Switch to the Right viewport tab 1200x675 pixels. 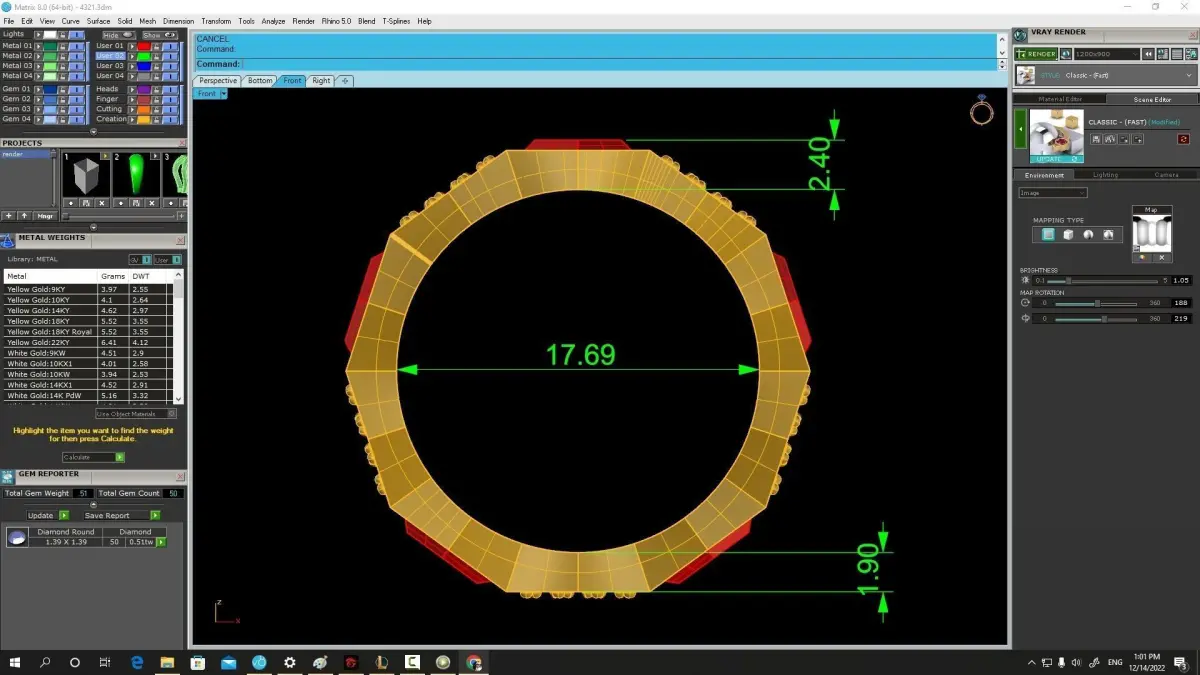(x=321, y=80)
